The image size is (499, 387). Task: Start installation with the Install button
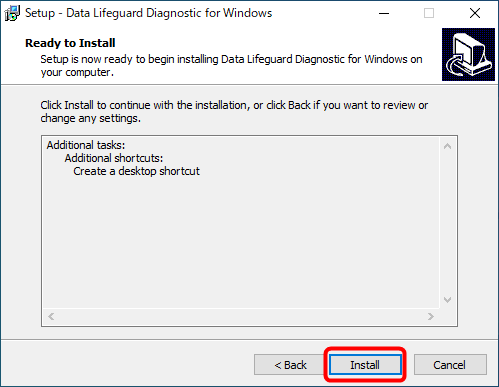coord(365,365)
